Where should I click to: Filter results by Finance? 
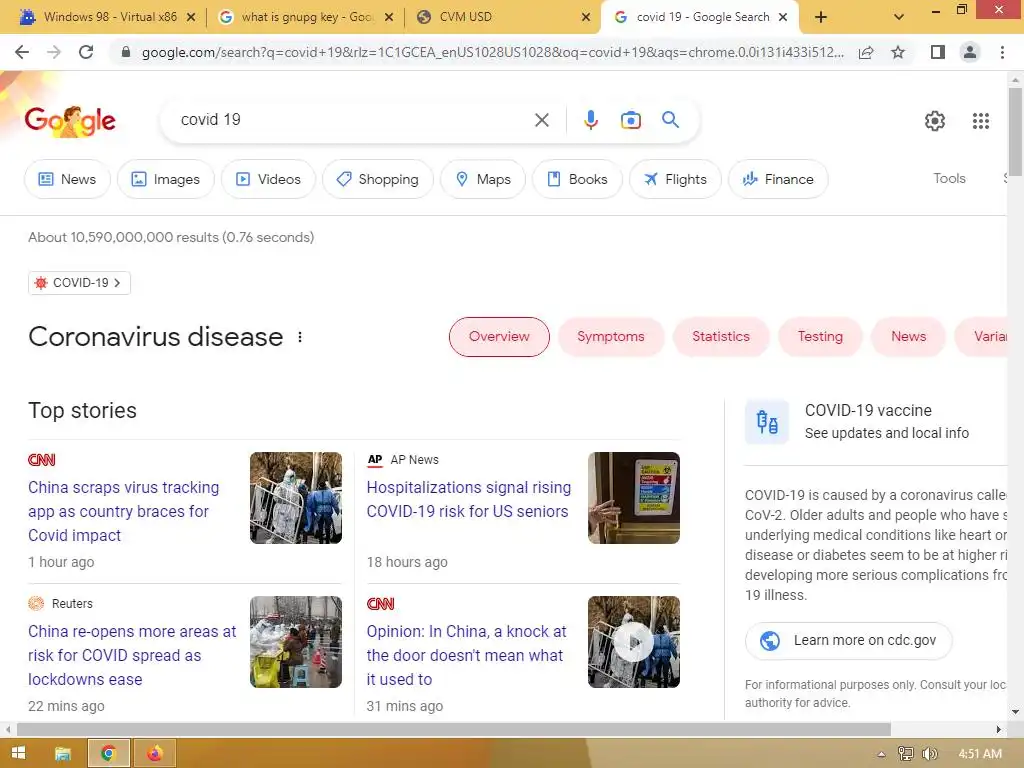[778, 179]
